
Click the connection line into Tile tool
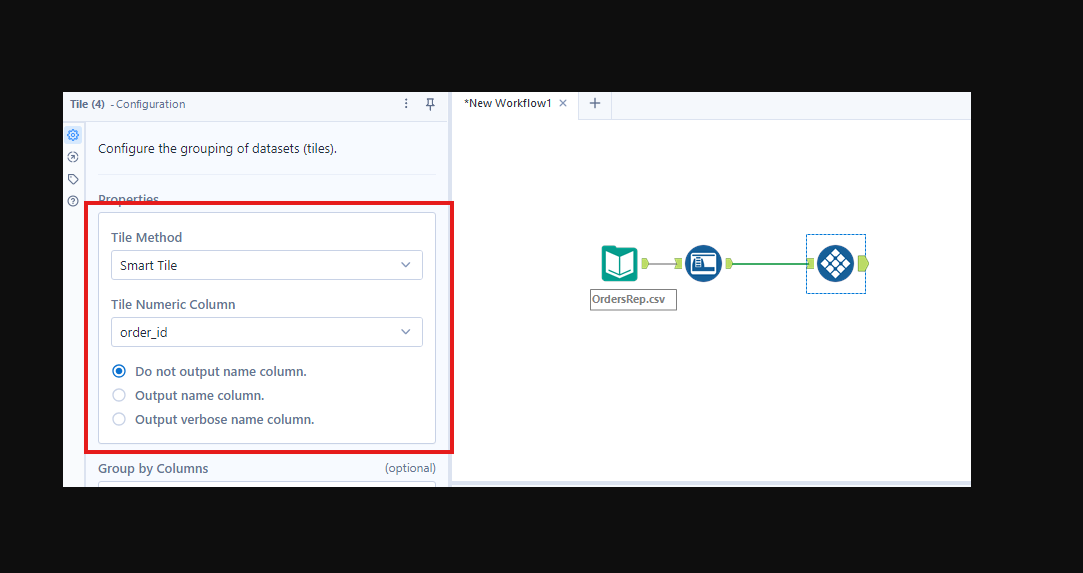coord(770,264)
